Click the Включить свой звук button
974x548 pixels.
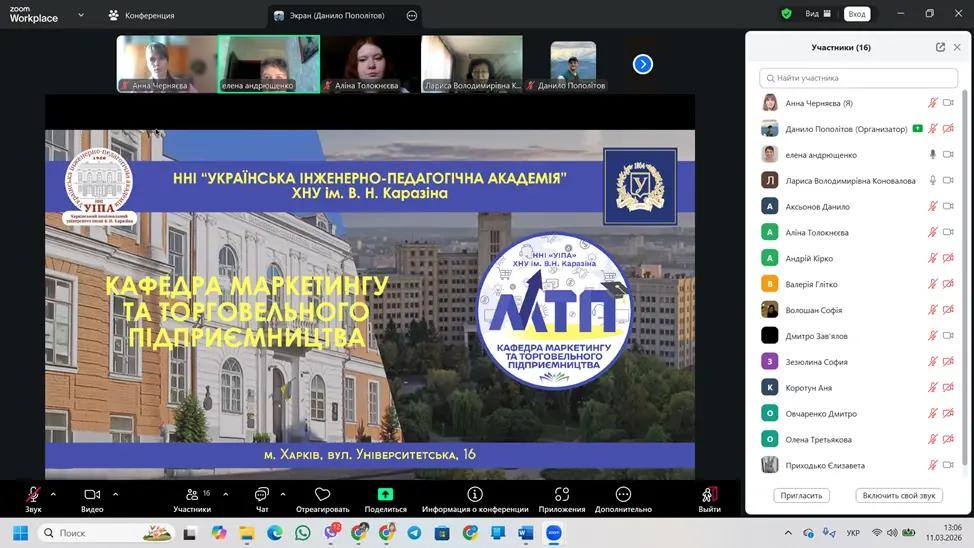tap(898, 495)
